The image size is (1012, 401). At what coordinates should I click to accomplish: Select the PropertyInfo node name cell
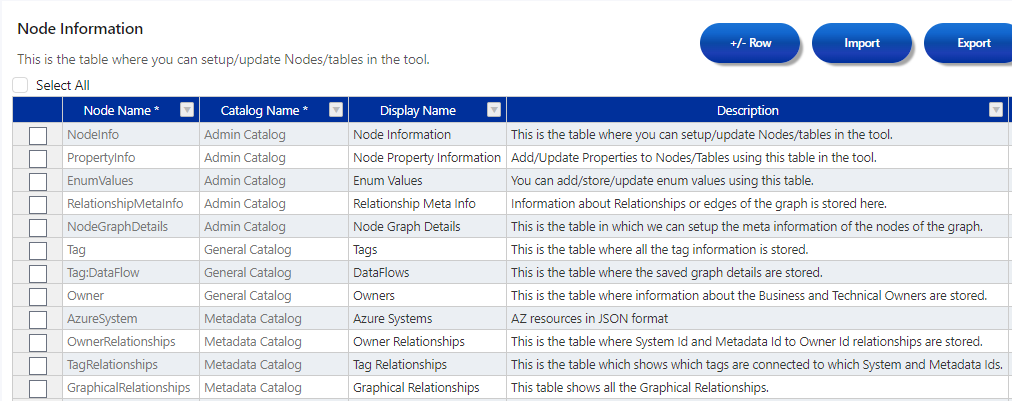point(131,158)
